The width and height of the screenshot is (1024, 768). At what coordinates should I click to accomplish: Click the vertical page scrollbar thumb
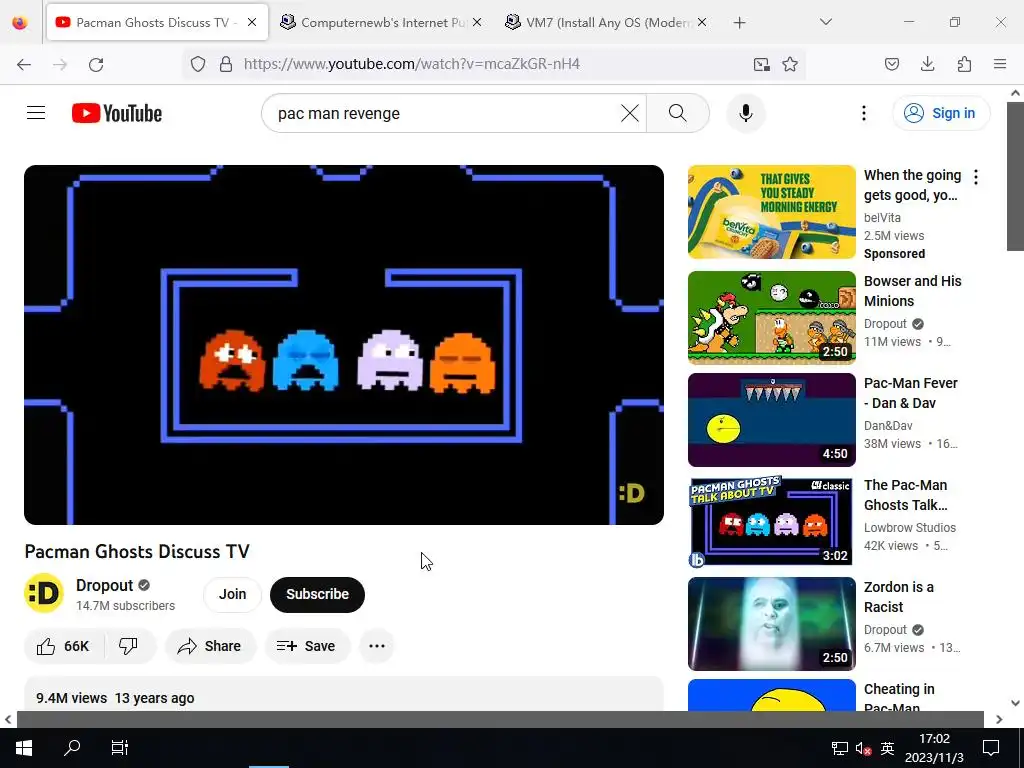pos(1015,176)
